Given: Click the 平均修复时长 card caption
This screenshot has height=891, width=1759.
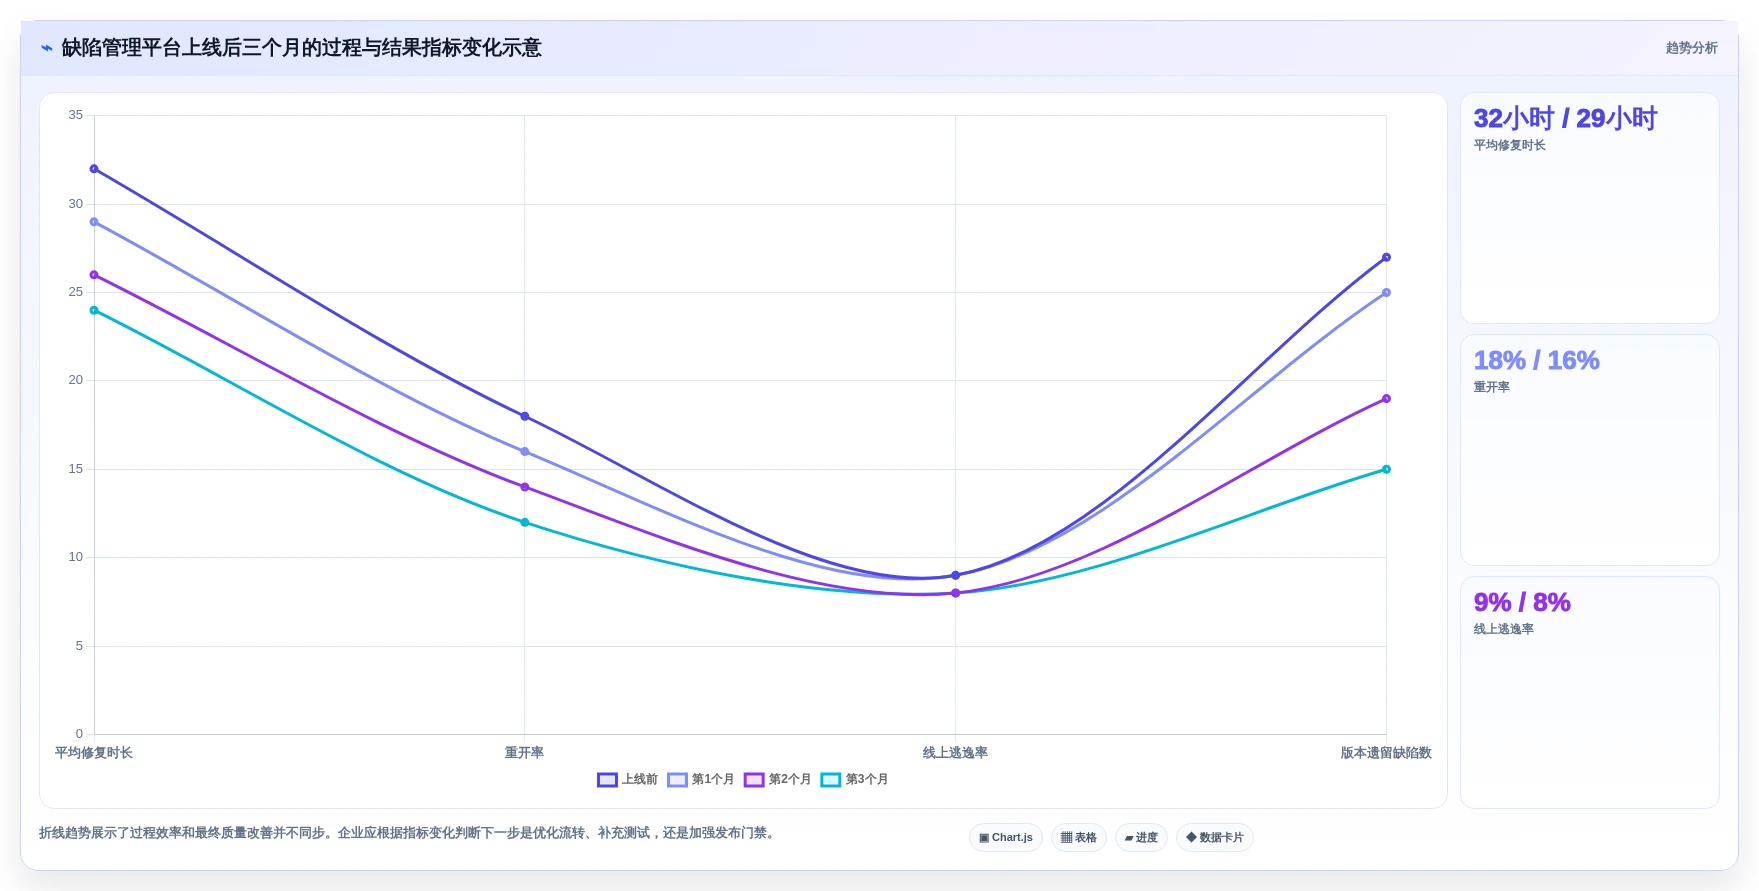Looking at the screenshot, I should (x=1509, y=146).
